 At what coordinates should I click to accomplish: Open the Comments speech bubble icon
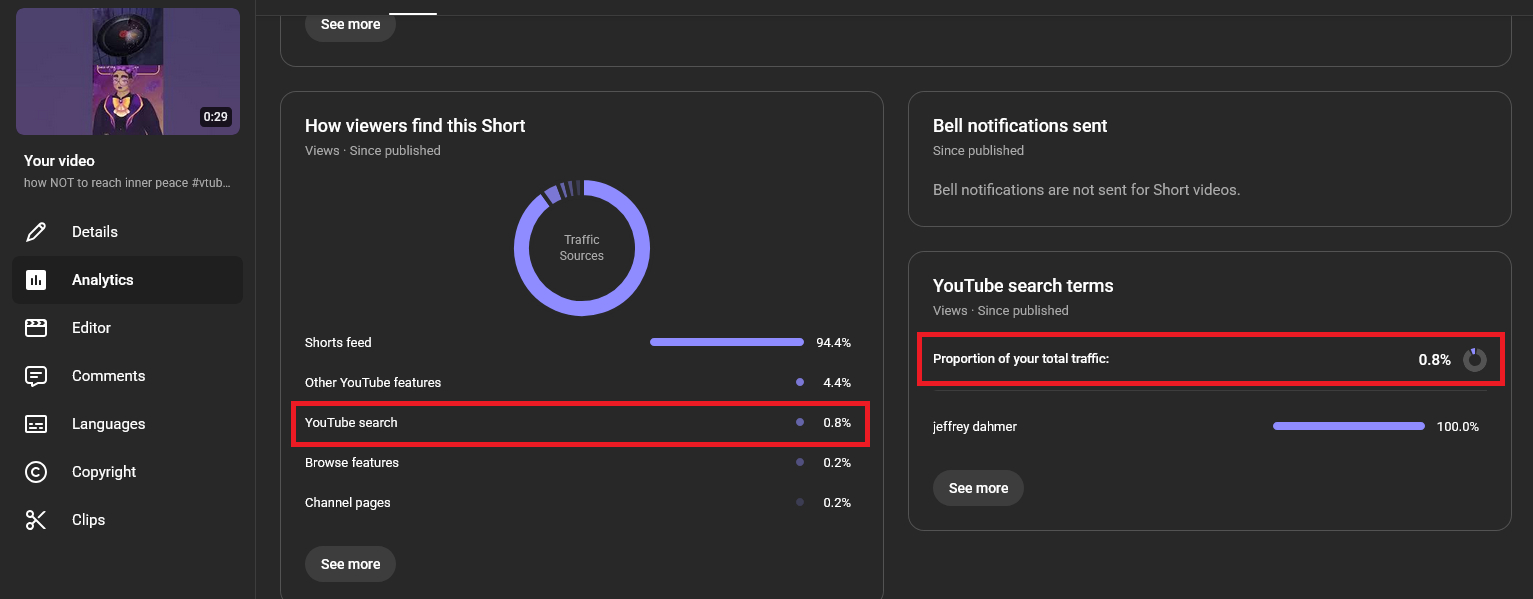point(36,376)
